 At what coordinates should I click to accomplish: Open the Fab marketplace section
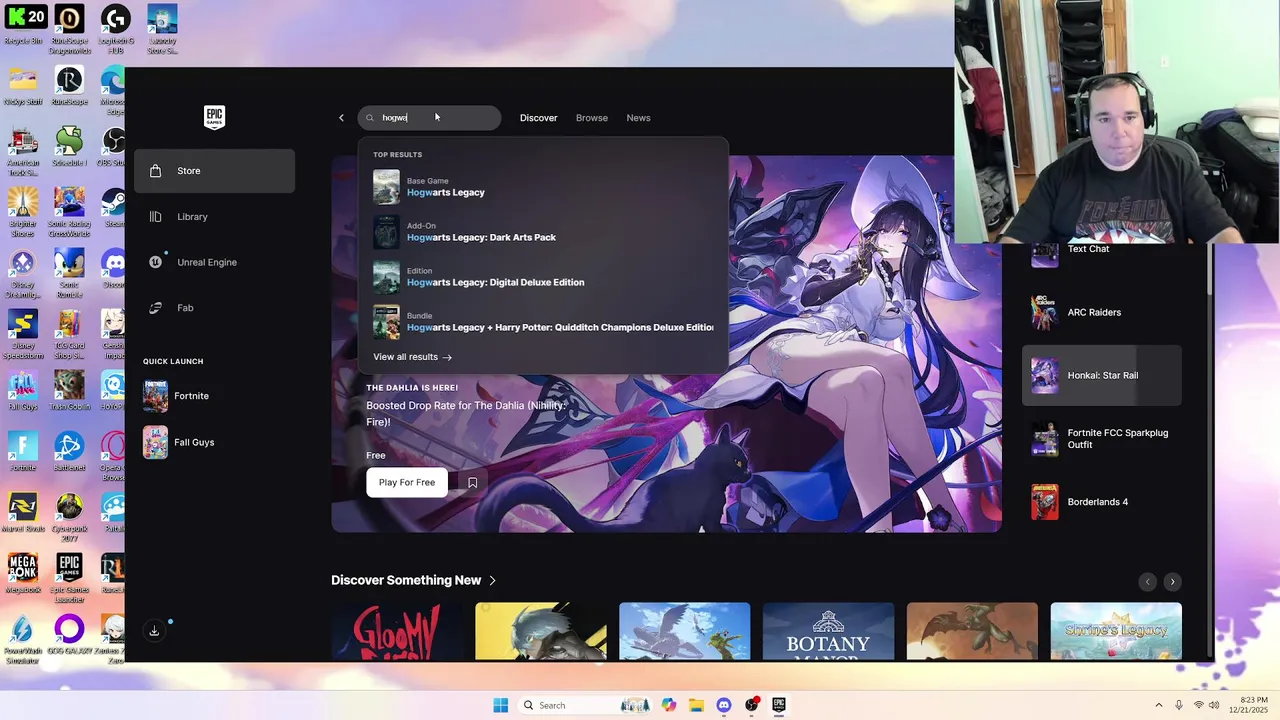(214, 308)
